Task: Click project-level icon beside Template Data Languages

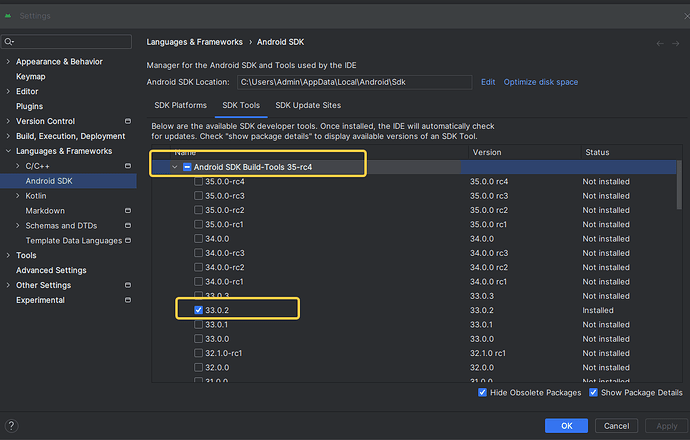Action: (128, 241)
